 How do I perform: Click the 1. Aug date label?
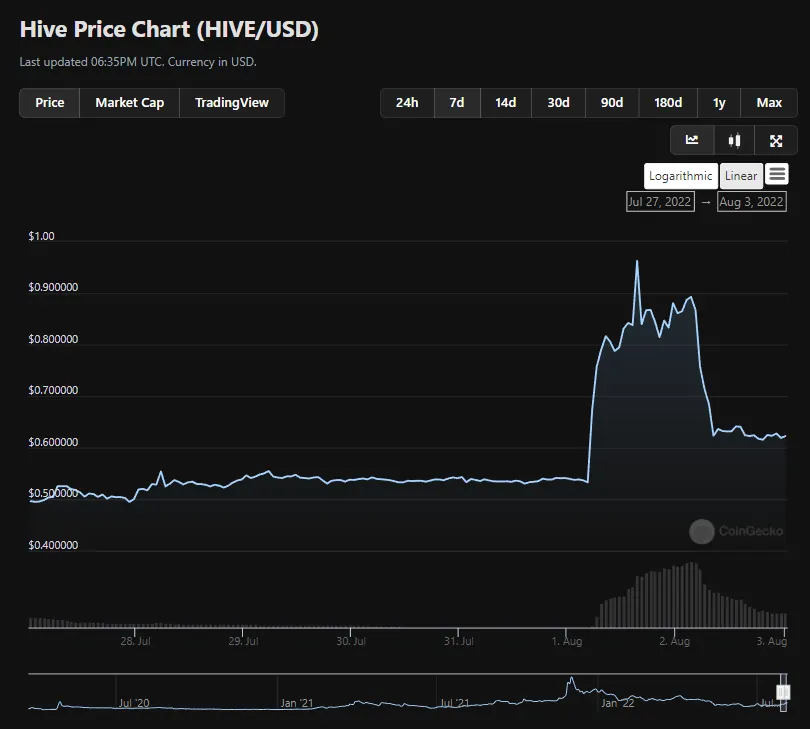pyautogui.click(x=567, y=641)
